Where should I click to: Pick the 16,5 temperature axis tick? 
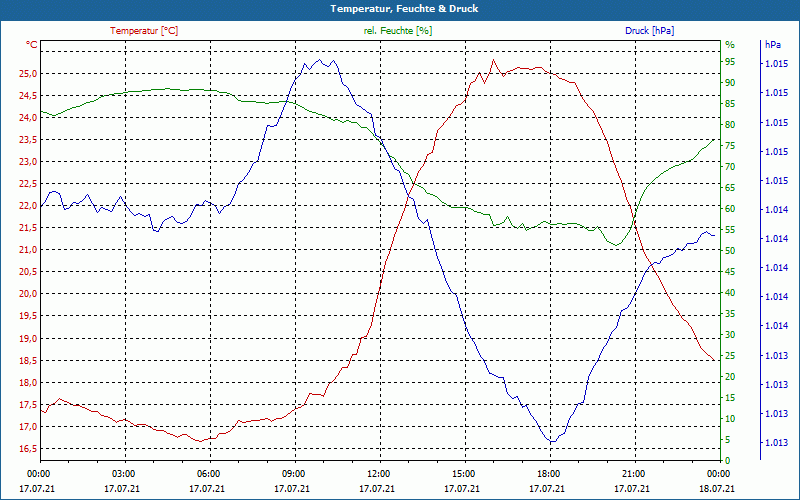(x=28, y=448)
